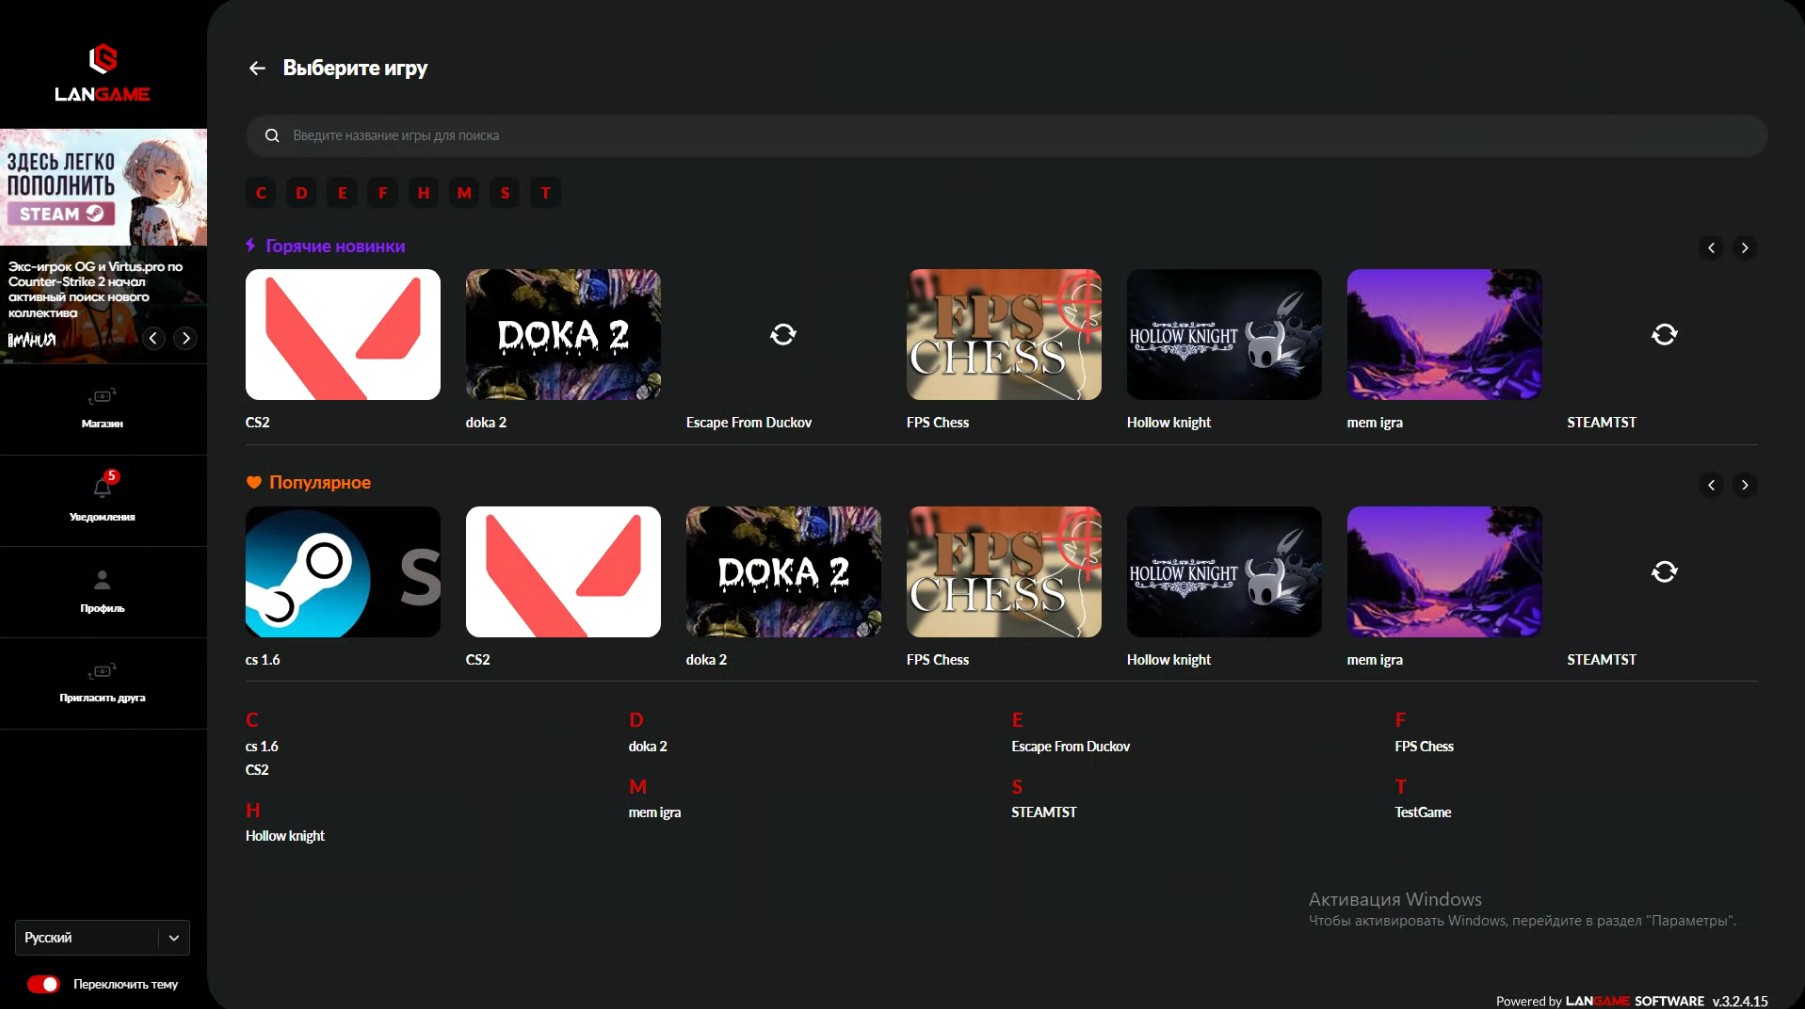Select CS2 thumbnail in Популярное
This screenshot has width=1805, height=1009.
click(x=563, y=571)
